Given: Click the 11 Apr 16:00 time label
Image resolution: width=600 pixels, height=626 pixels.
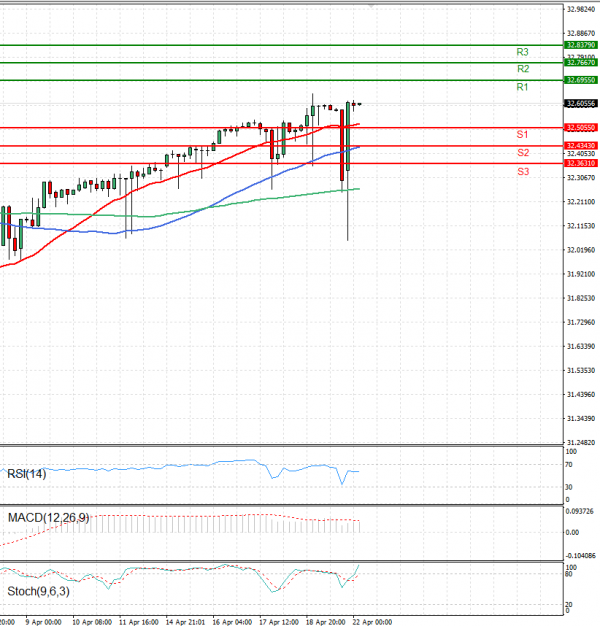Looking at the screenshot, I should [x=139, y=622].
